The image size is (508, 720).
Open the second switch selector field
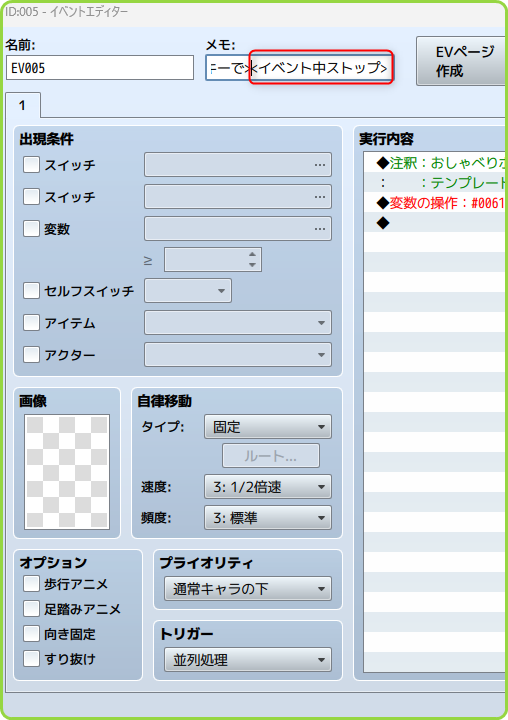238,197
